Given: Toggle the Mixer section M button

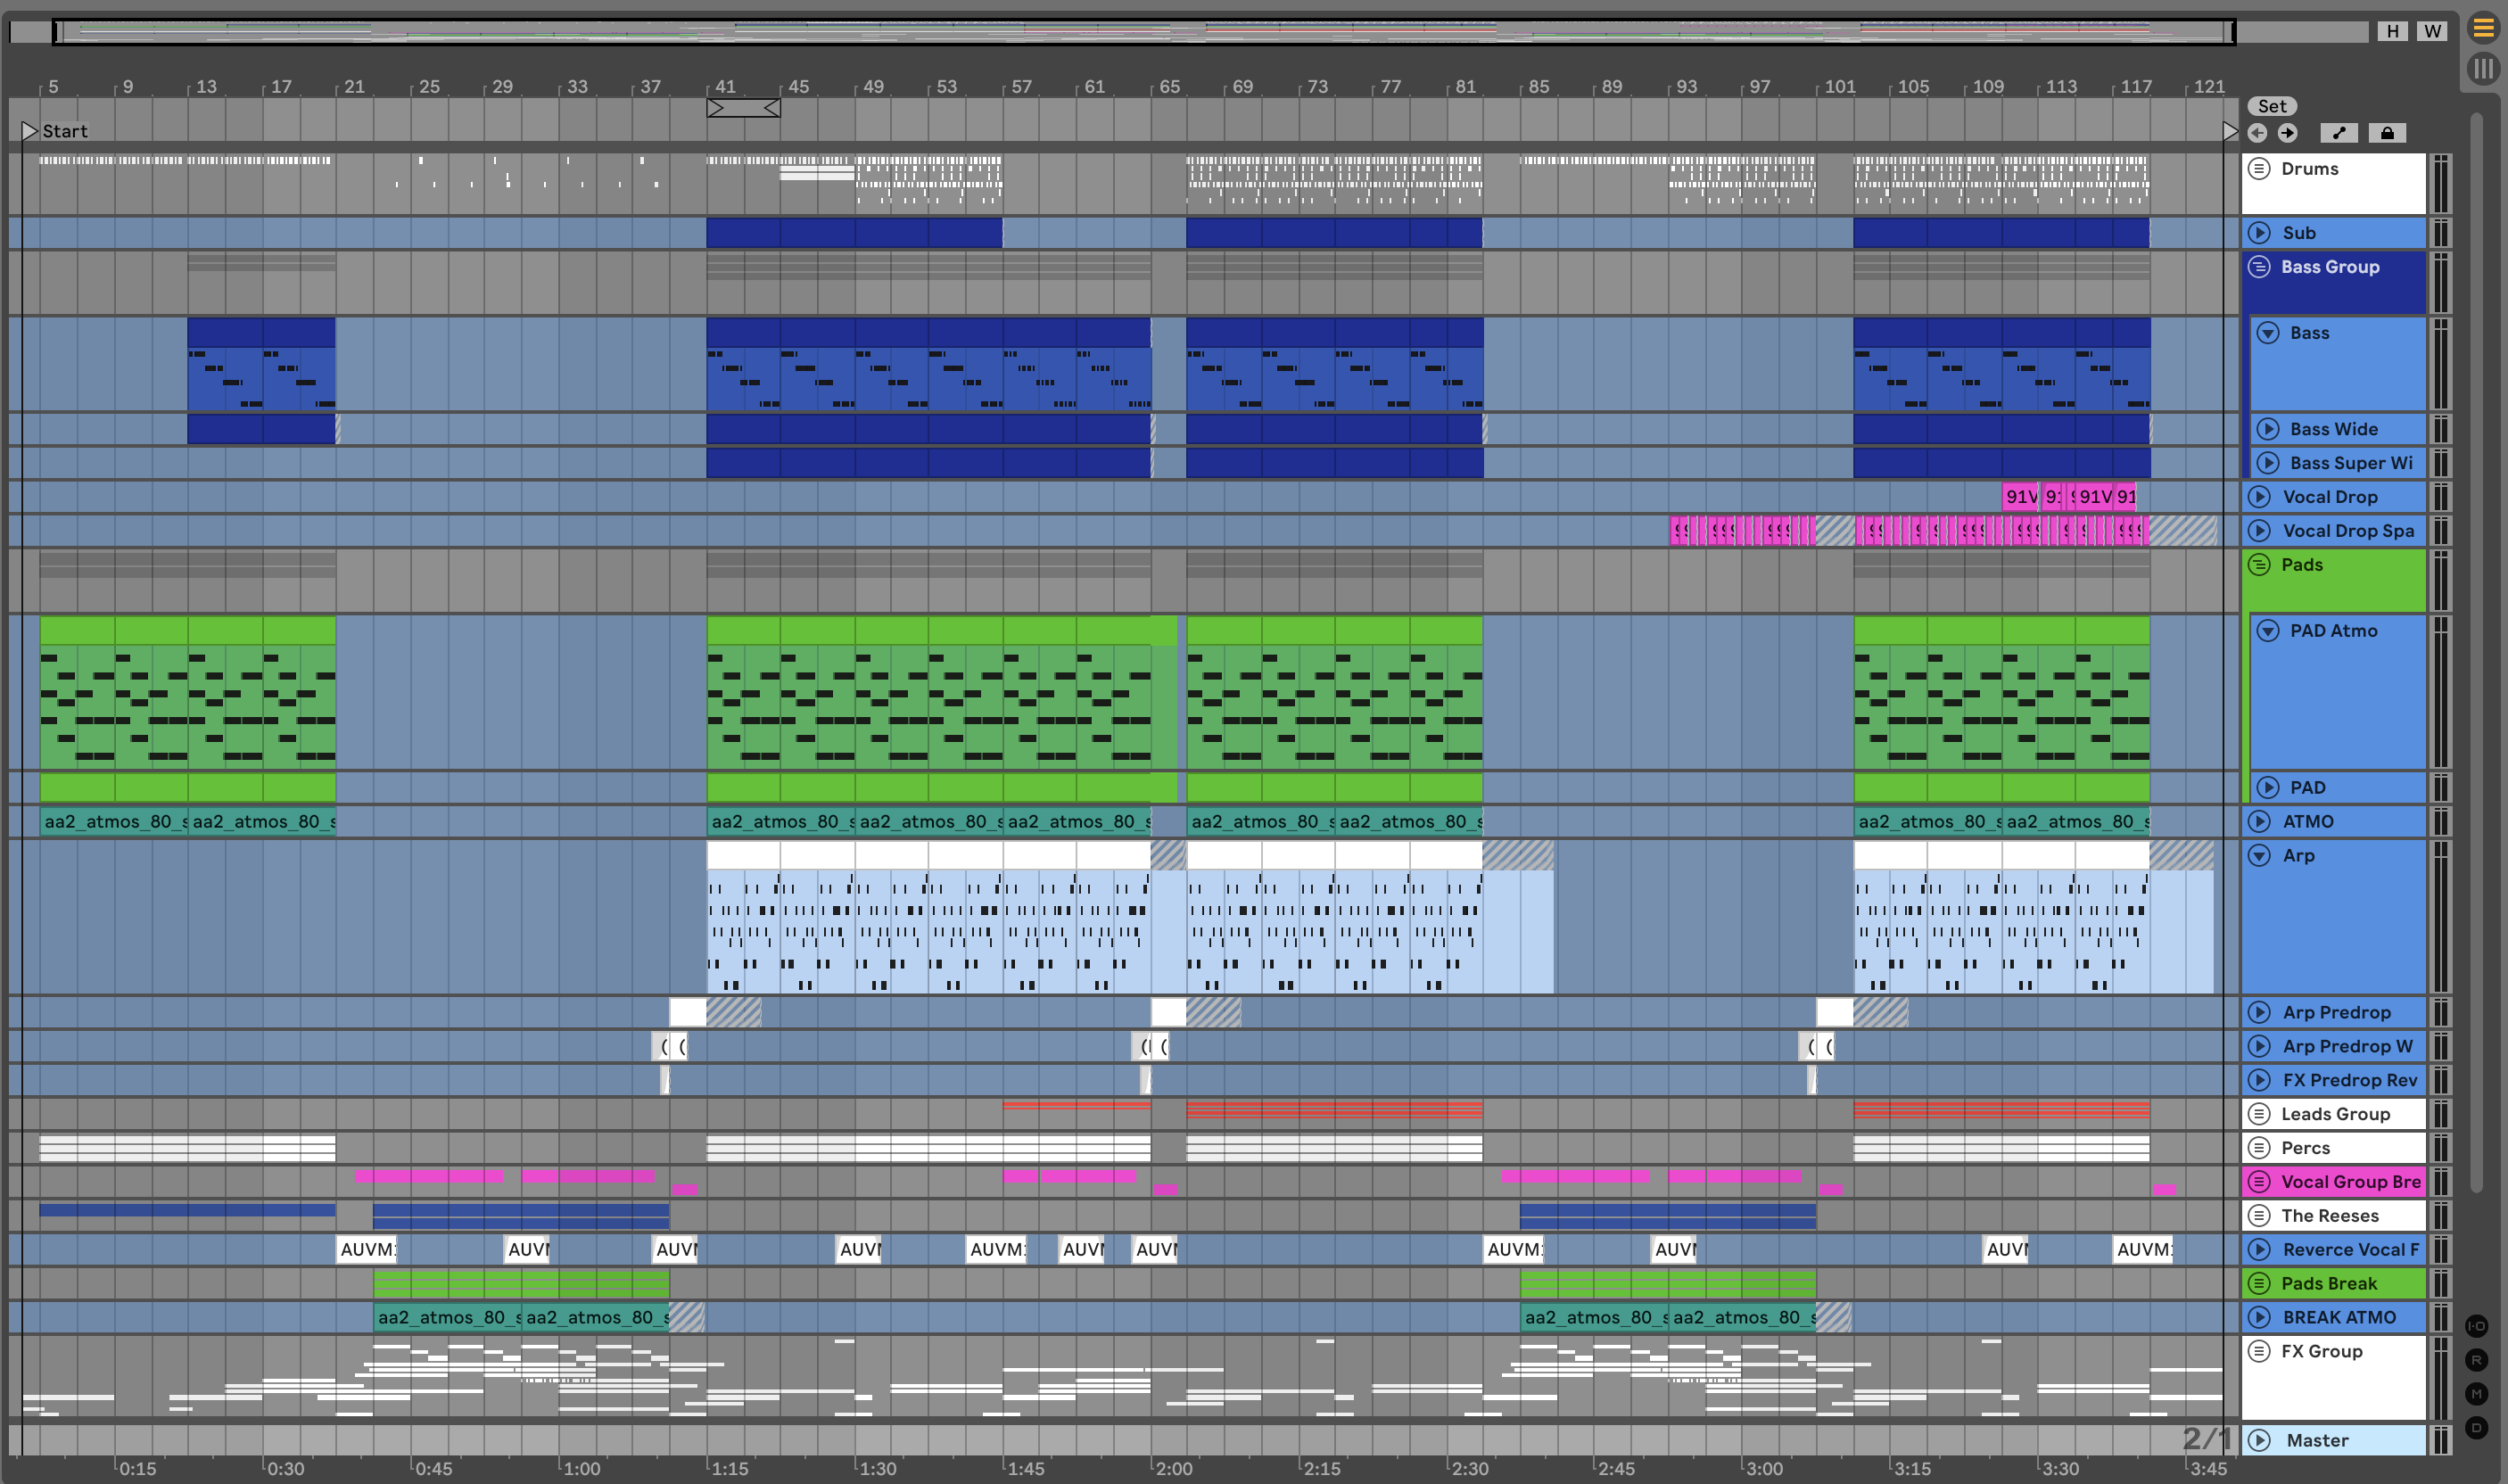Looking at the screenshot, I should [2476, 1394].
